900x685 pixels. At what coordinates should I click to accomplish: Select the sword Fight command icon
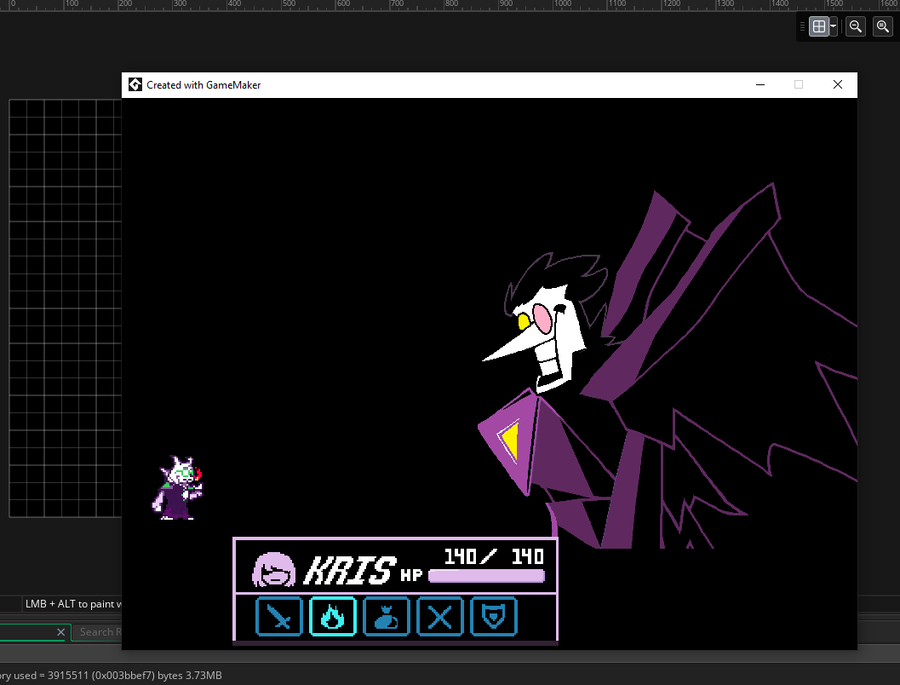click(x=279, y=617)
